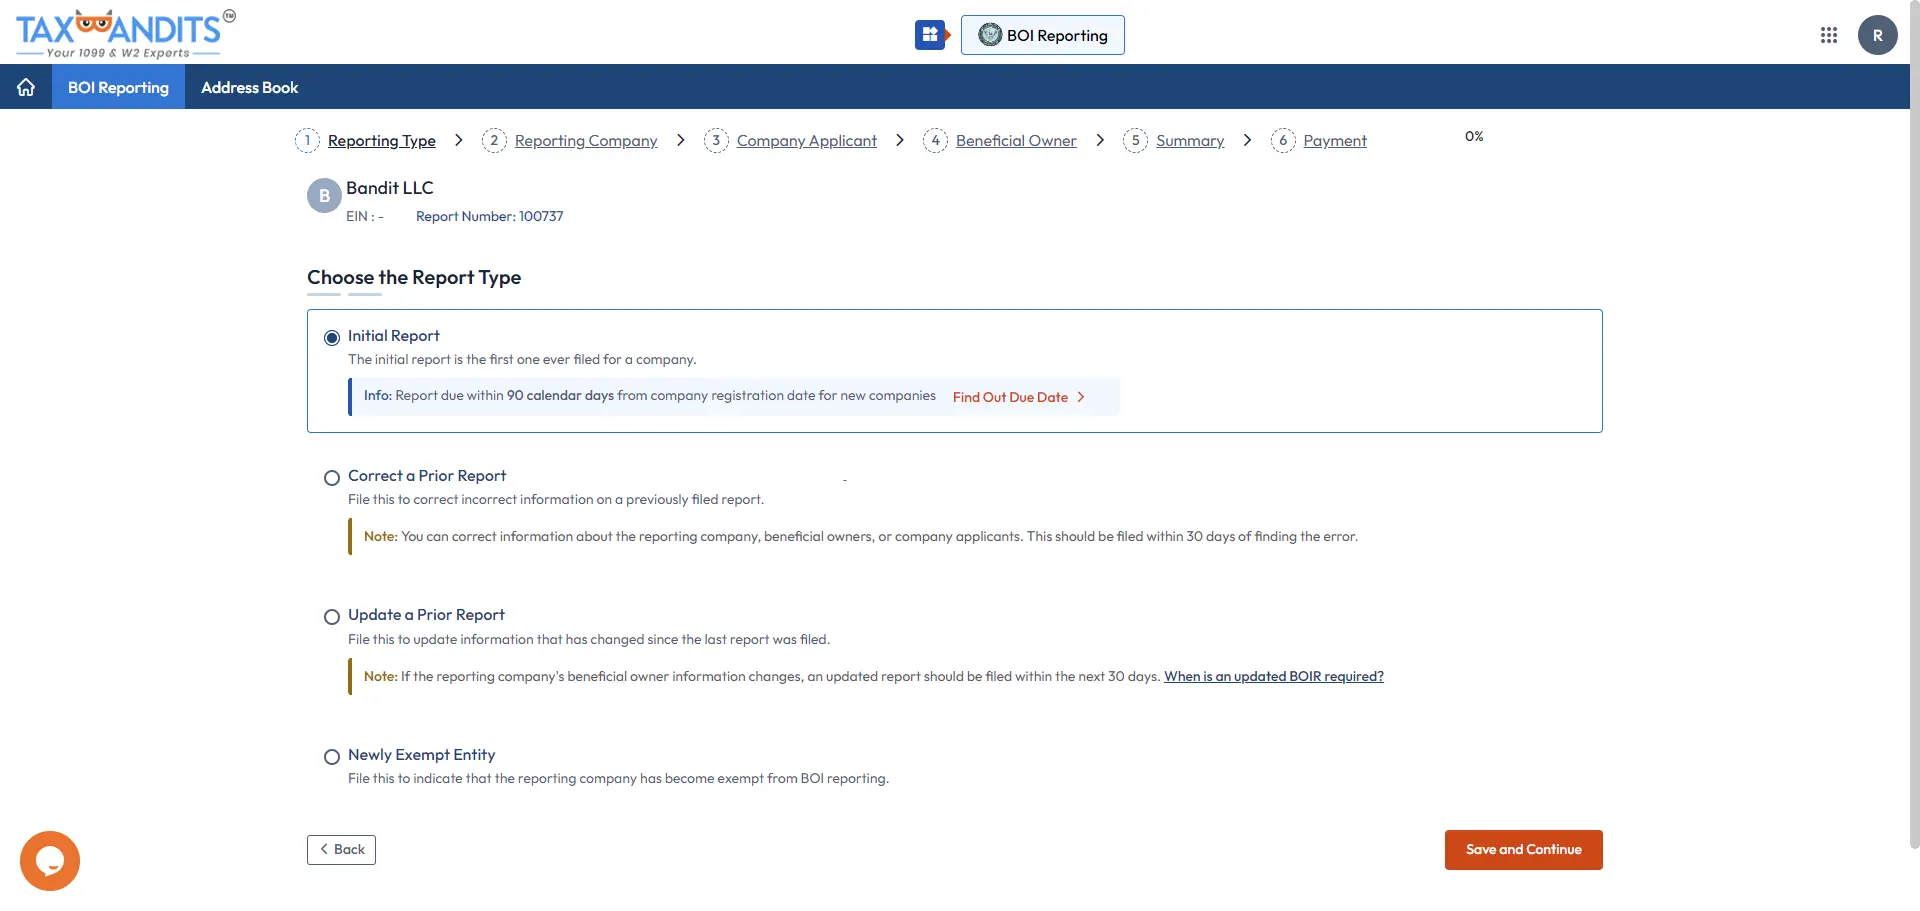This screenshot has height=911, width=1920.
Task: Click the BOI Reporting seal icon
Action: coord(991,34)
